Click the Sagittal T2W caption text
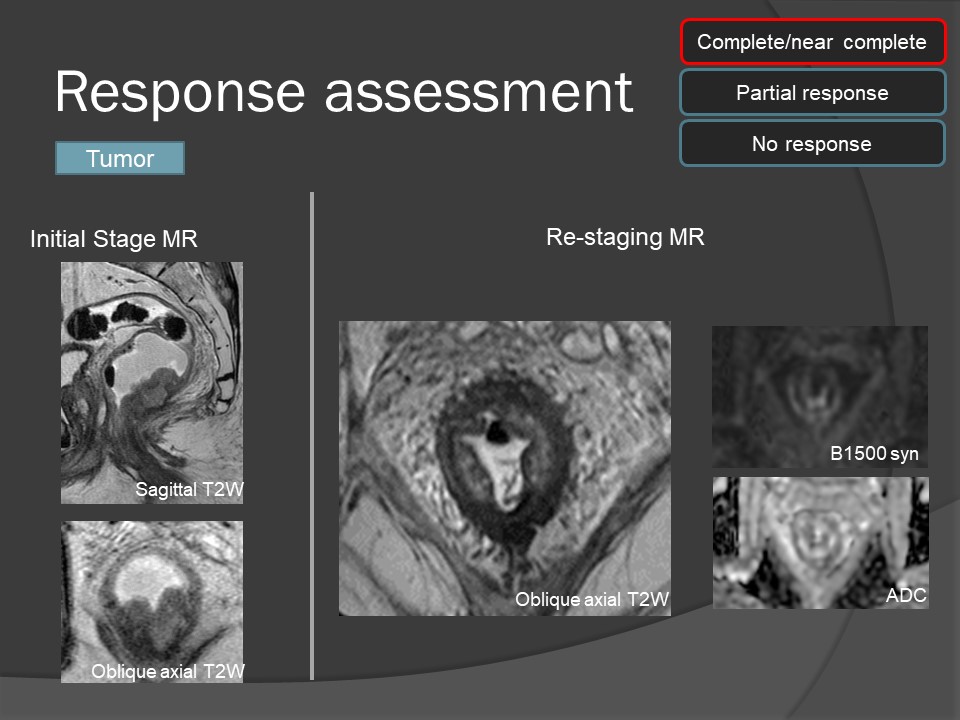960x720 pixels. (190, 490)
